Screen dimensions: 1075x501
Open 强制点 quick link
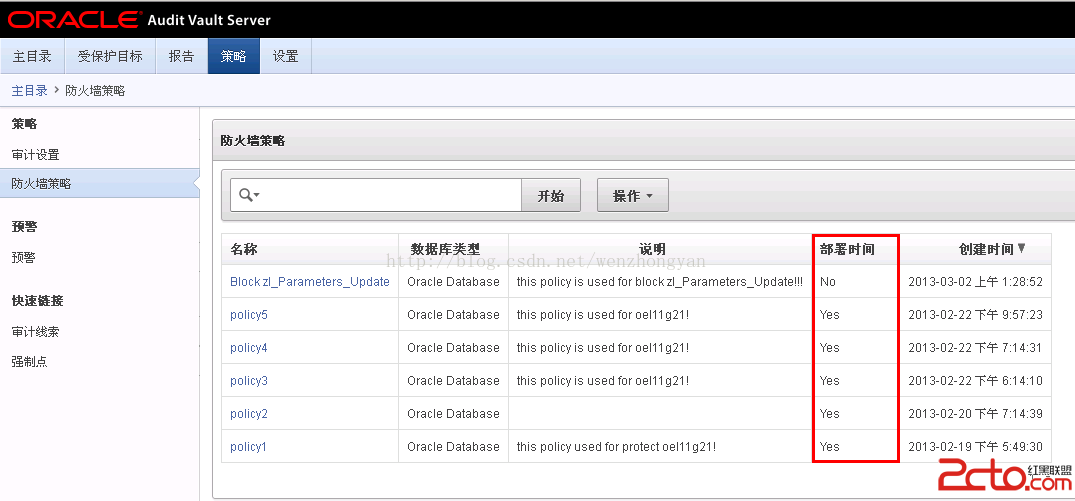tap(29, 362)
